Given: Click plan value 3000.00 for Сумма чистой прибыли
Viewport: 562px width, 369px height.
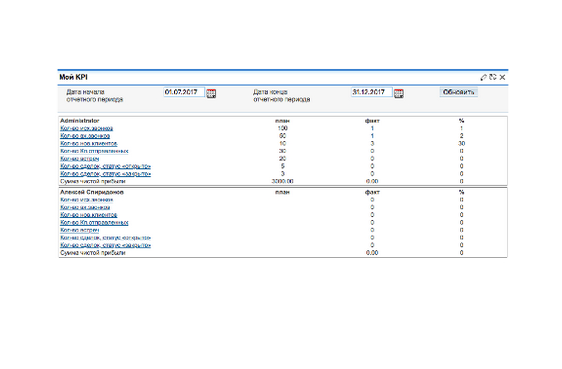Looking at the screenshot, I should [x=282, y=181].
